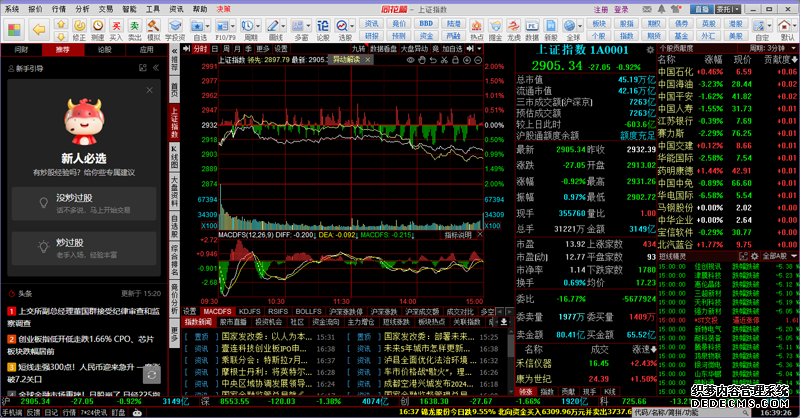Expand the 周期 dropdown arrow

(258, 25)
